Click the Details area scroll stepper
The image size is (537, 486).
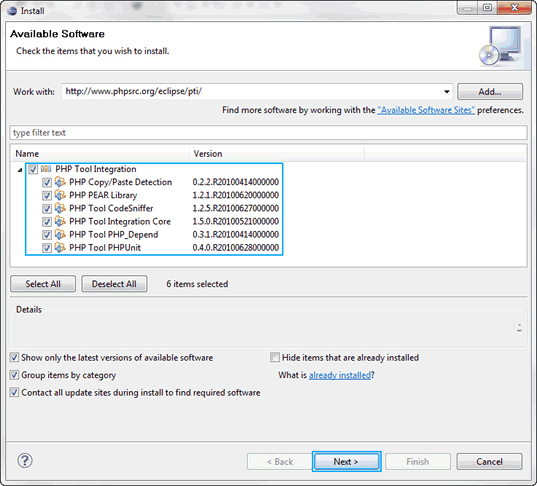click(520, 327)
